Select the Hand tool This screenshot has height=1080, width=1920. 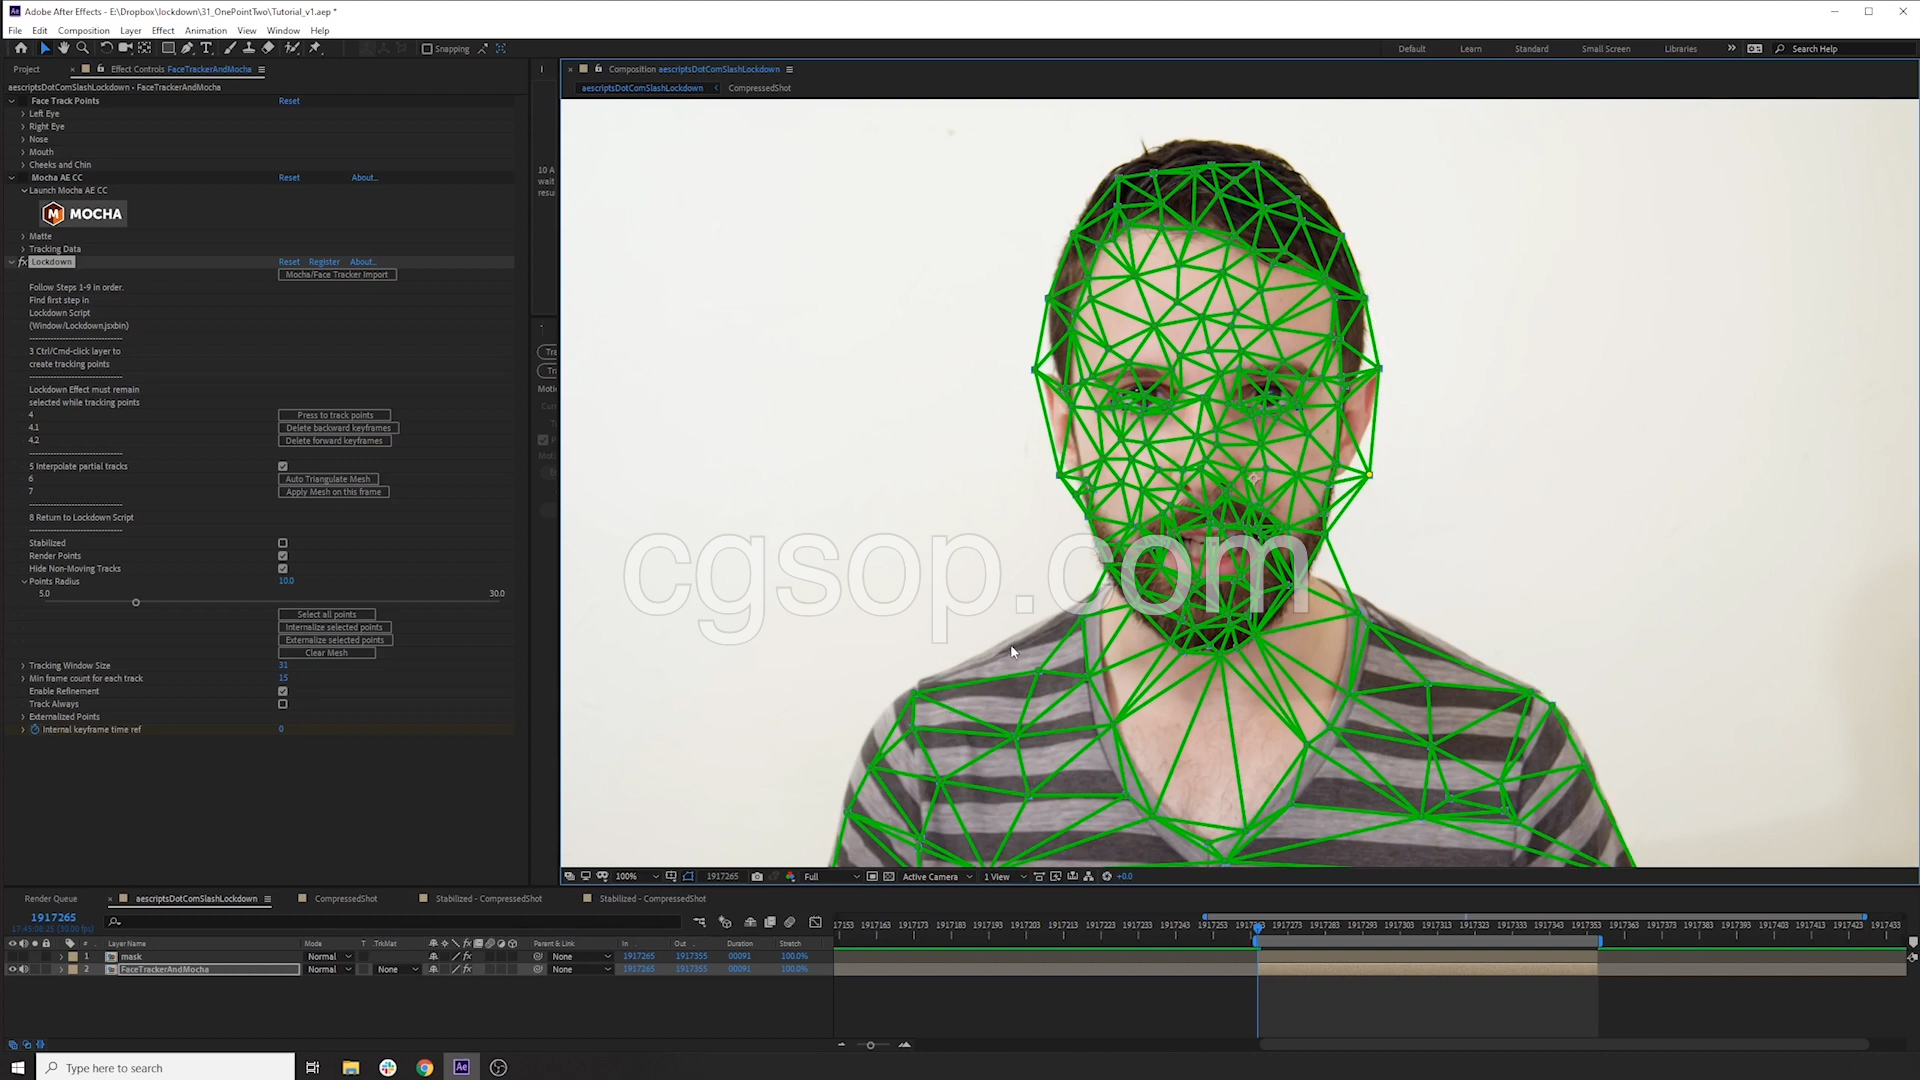(64, 48)
